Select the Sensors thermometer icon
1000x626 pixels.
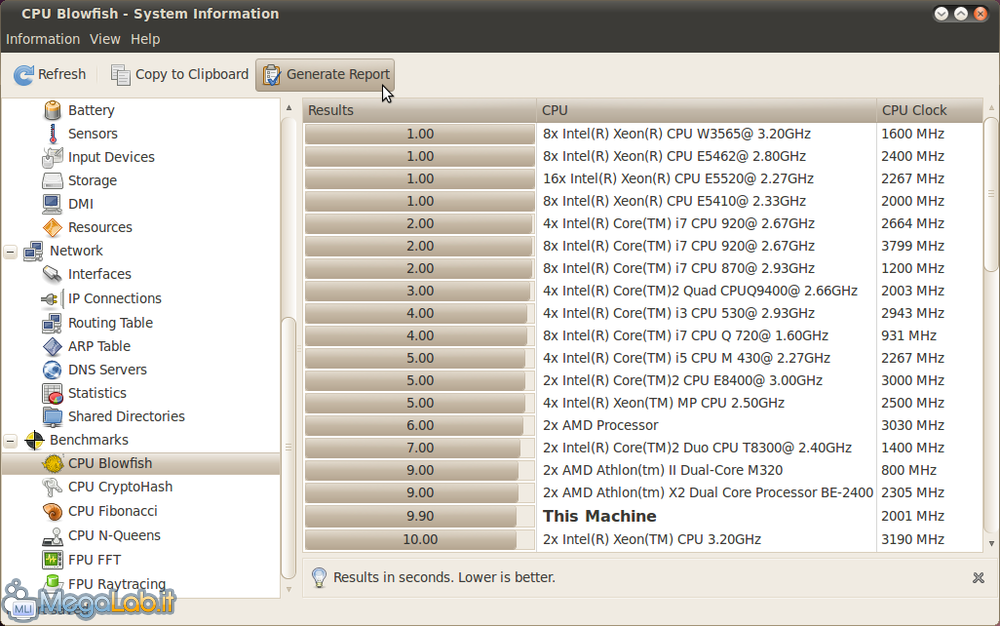[52, 133]
